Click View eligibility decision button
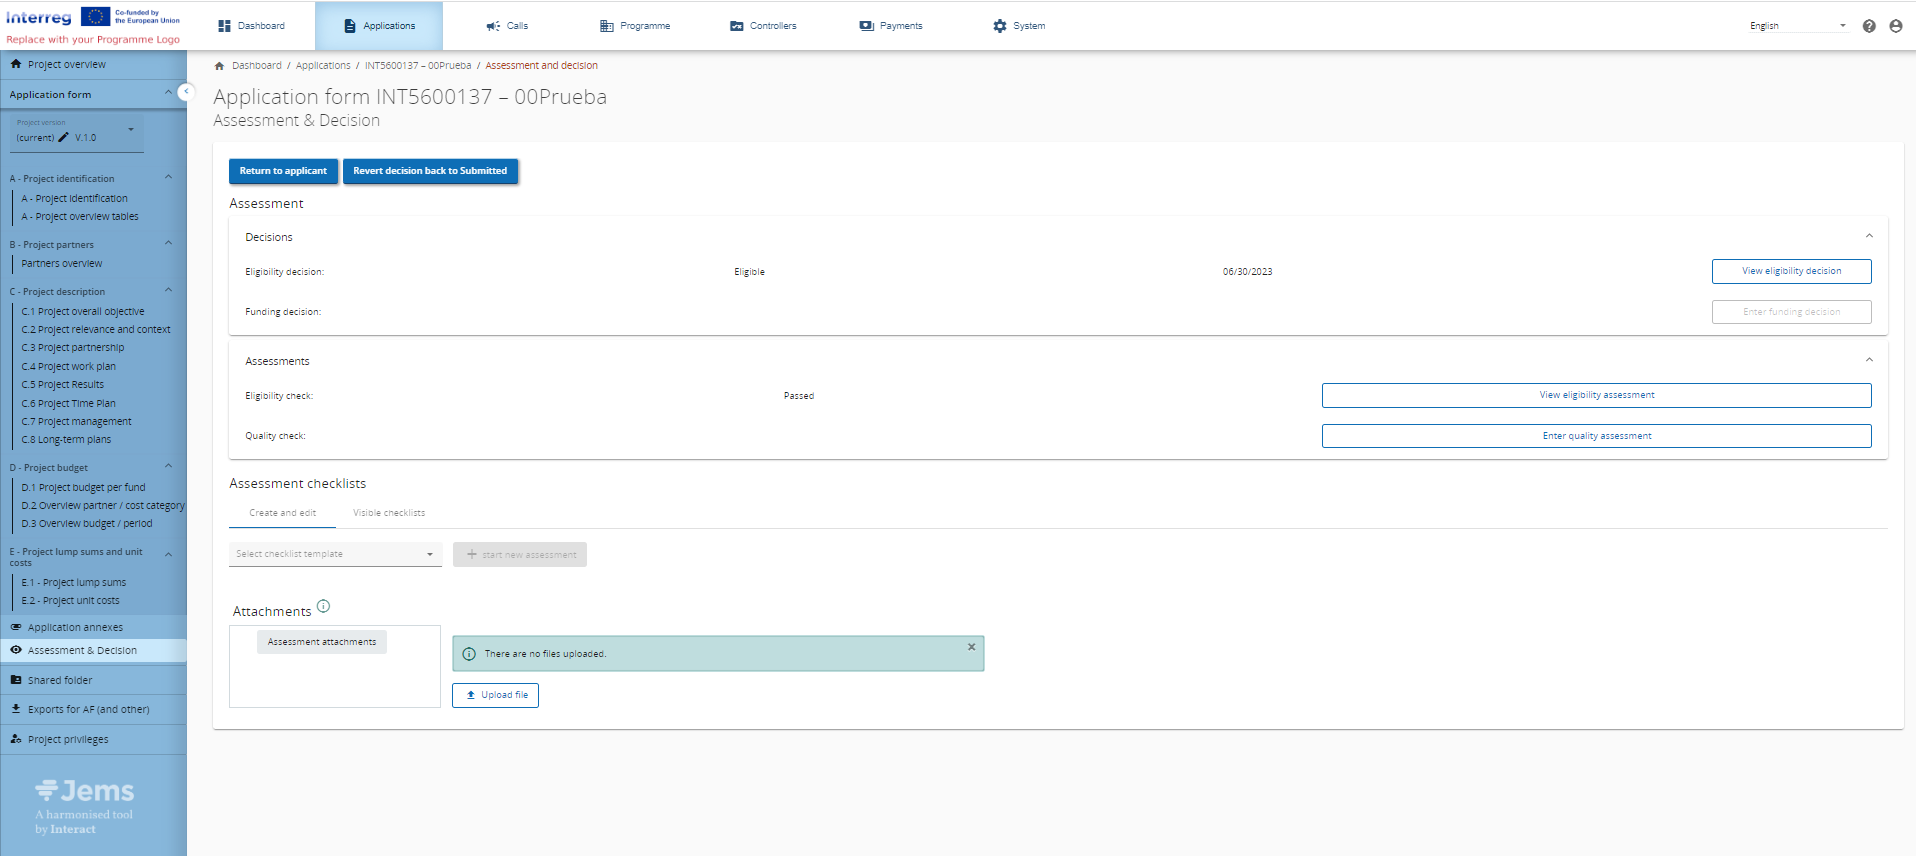The image size is (1916, 856). [1791, 271]
